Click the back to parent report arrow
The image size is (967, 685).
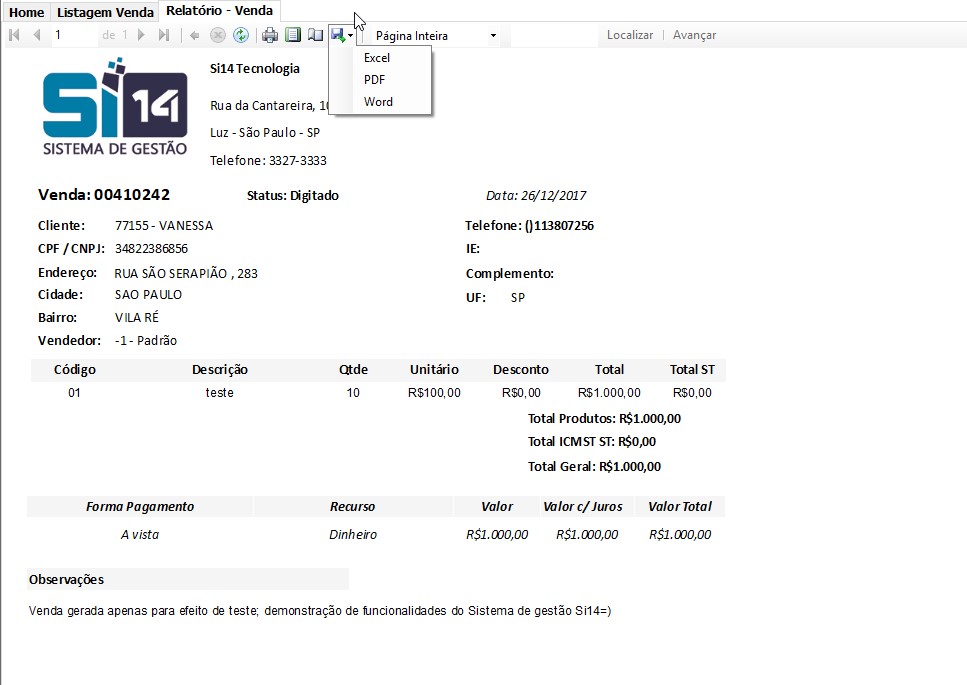coord(195,35)
